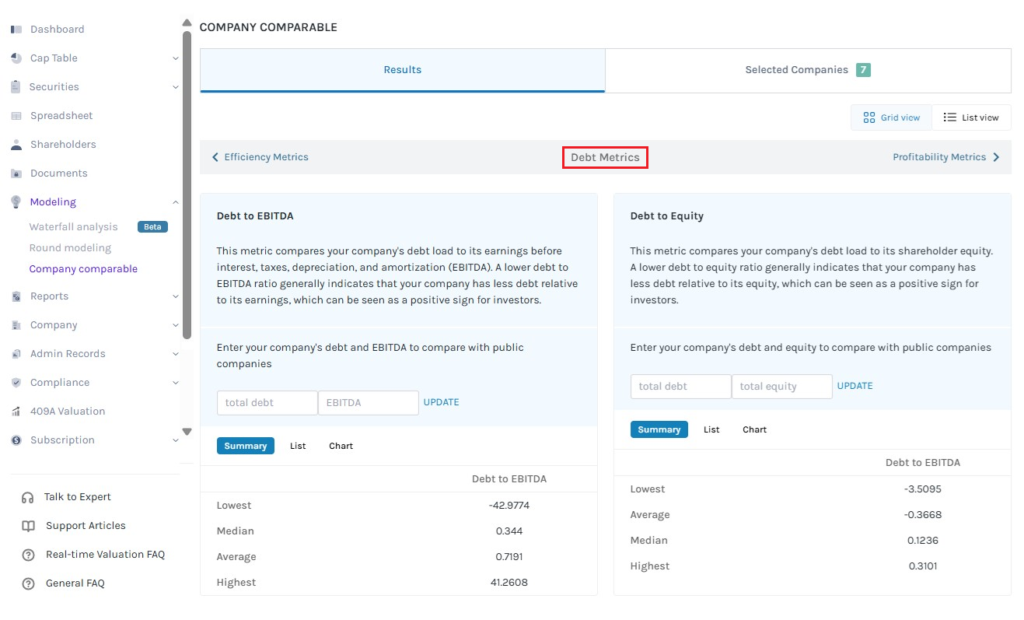Image resolution: width=1024 pixels, height=620 pixels.
Task: Open Talk to Expert
Action: 77,497
